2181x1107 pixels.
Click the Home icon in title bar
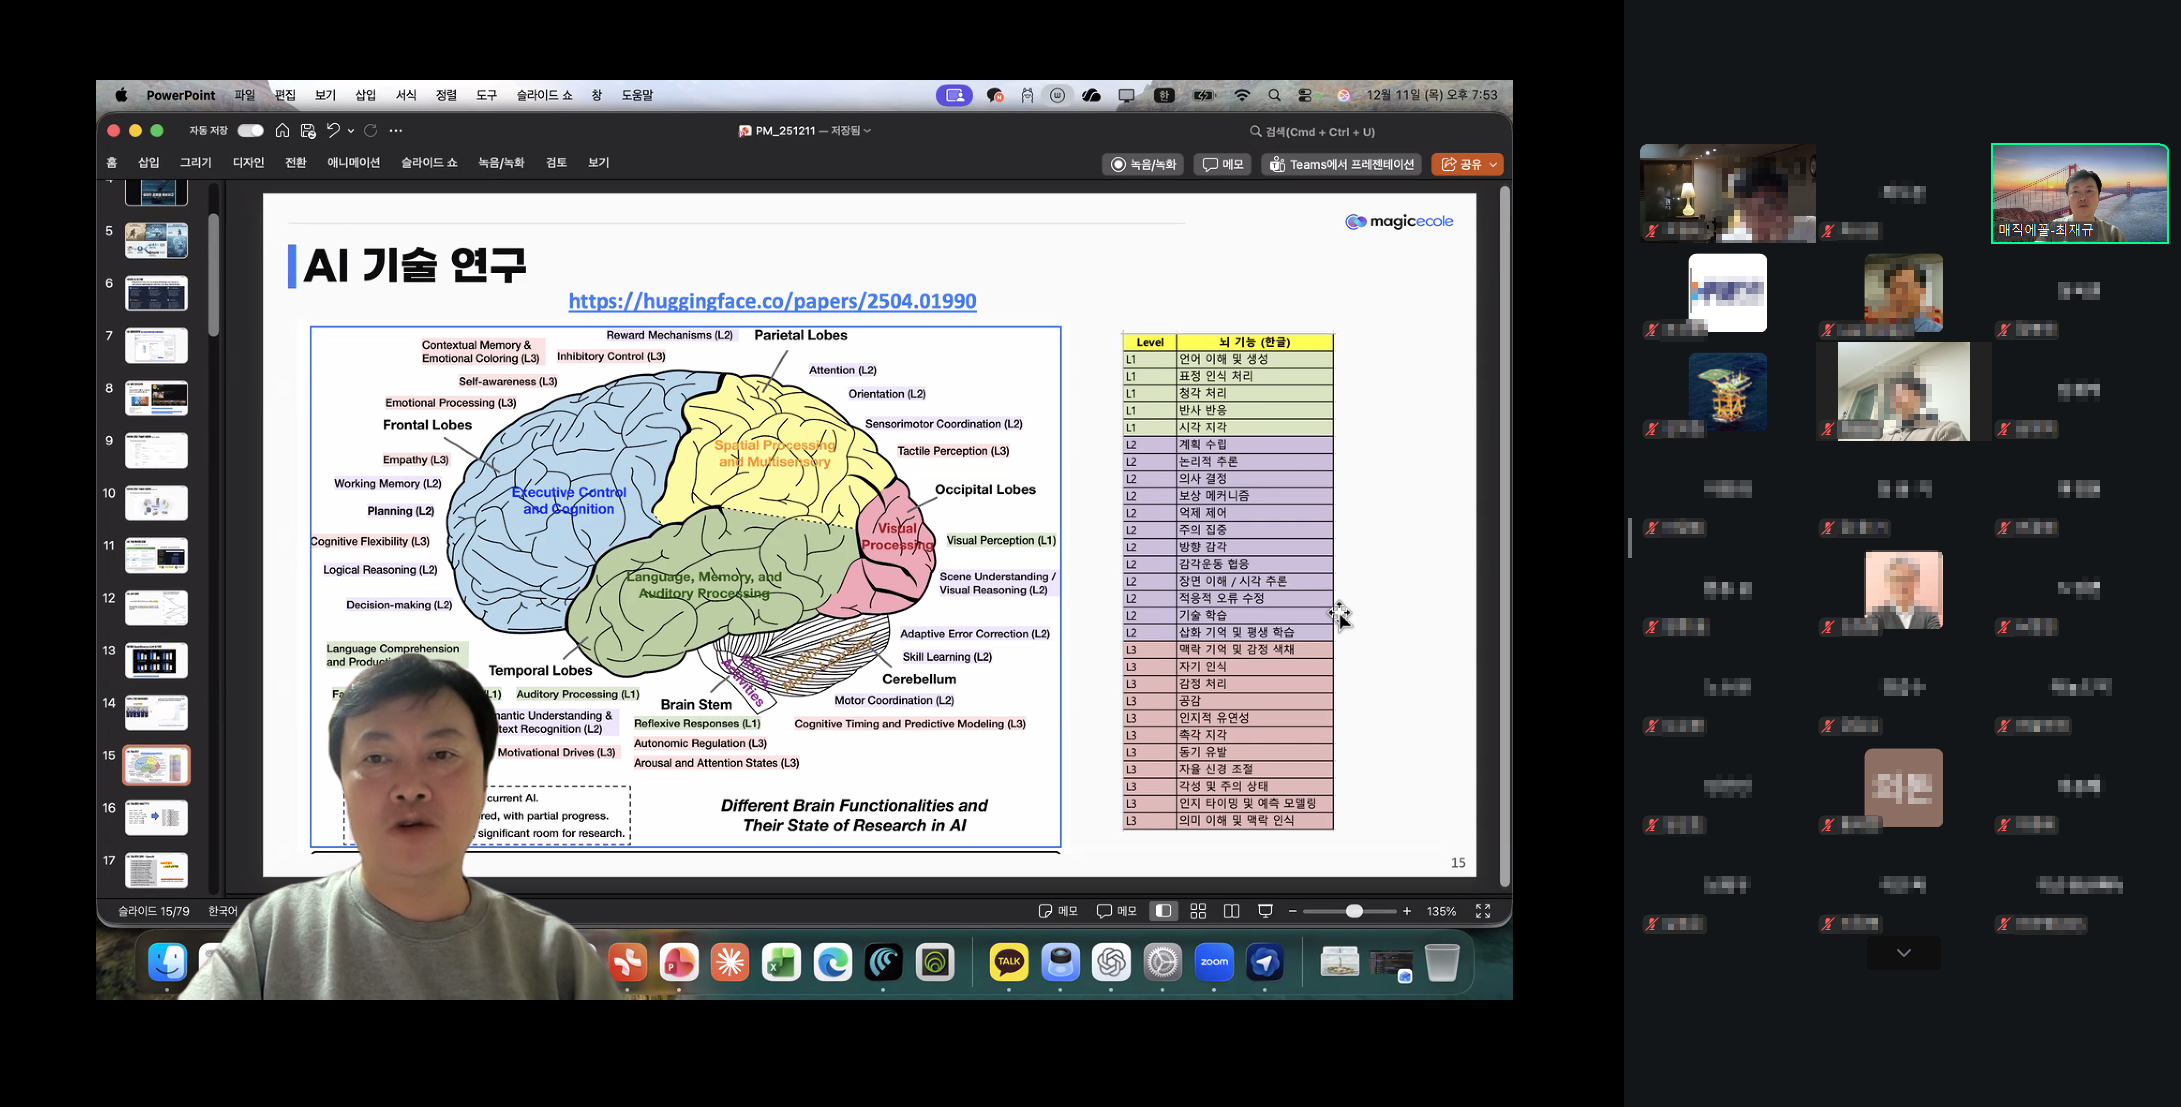283,131
